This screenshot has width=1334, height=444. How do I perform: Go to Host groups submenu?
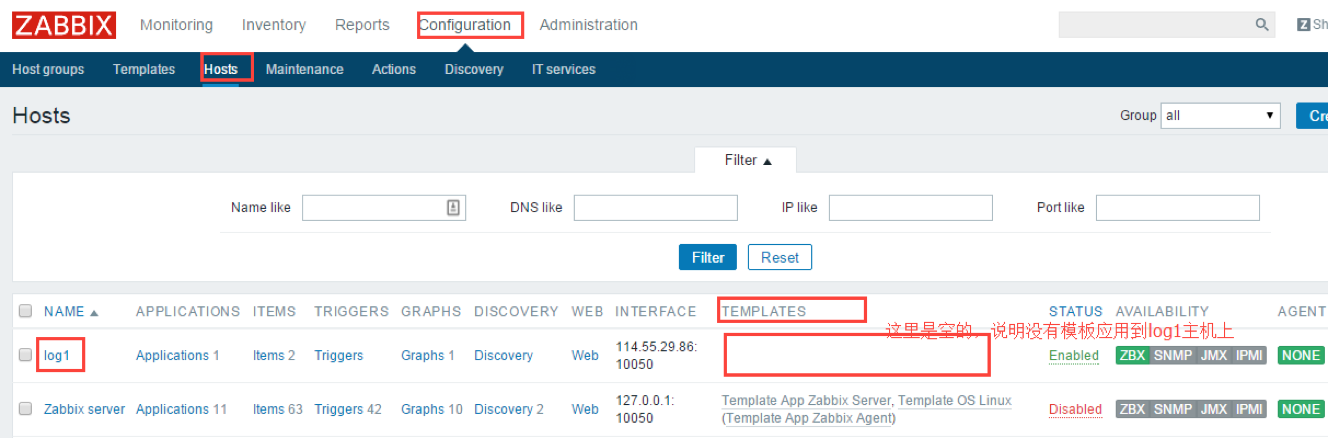(48, 69)
